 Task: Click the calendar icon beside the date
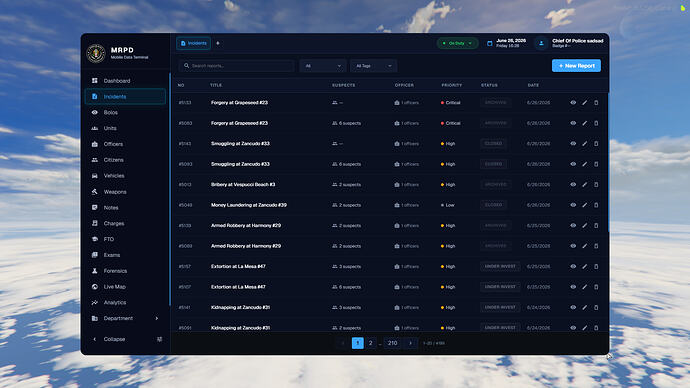[489, 43]
